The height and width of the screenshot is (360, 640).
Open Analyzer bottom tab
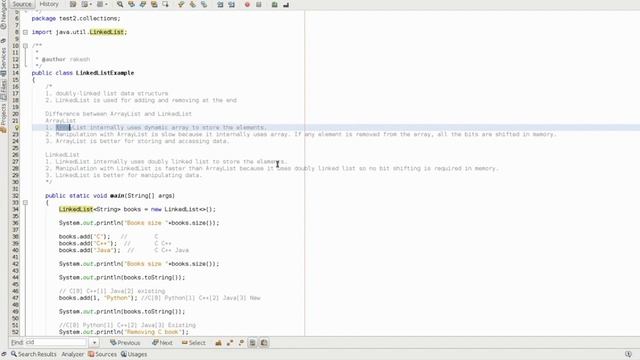(72, 354)
